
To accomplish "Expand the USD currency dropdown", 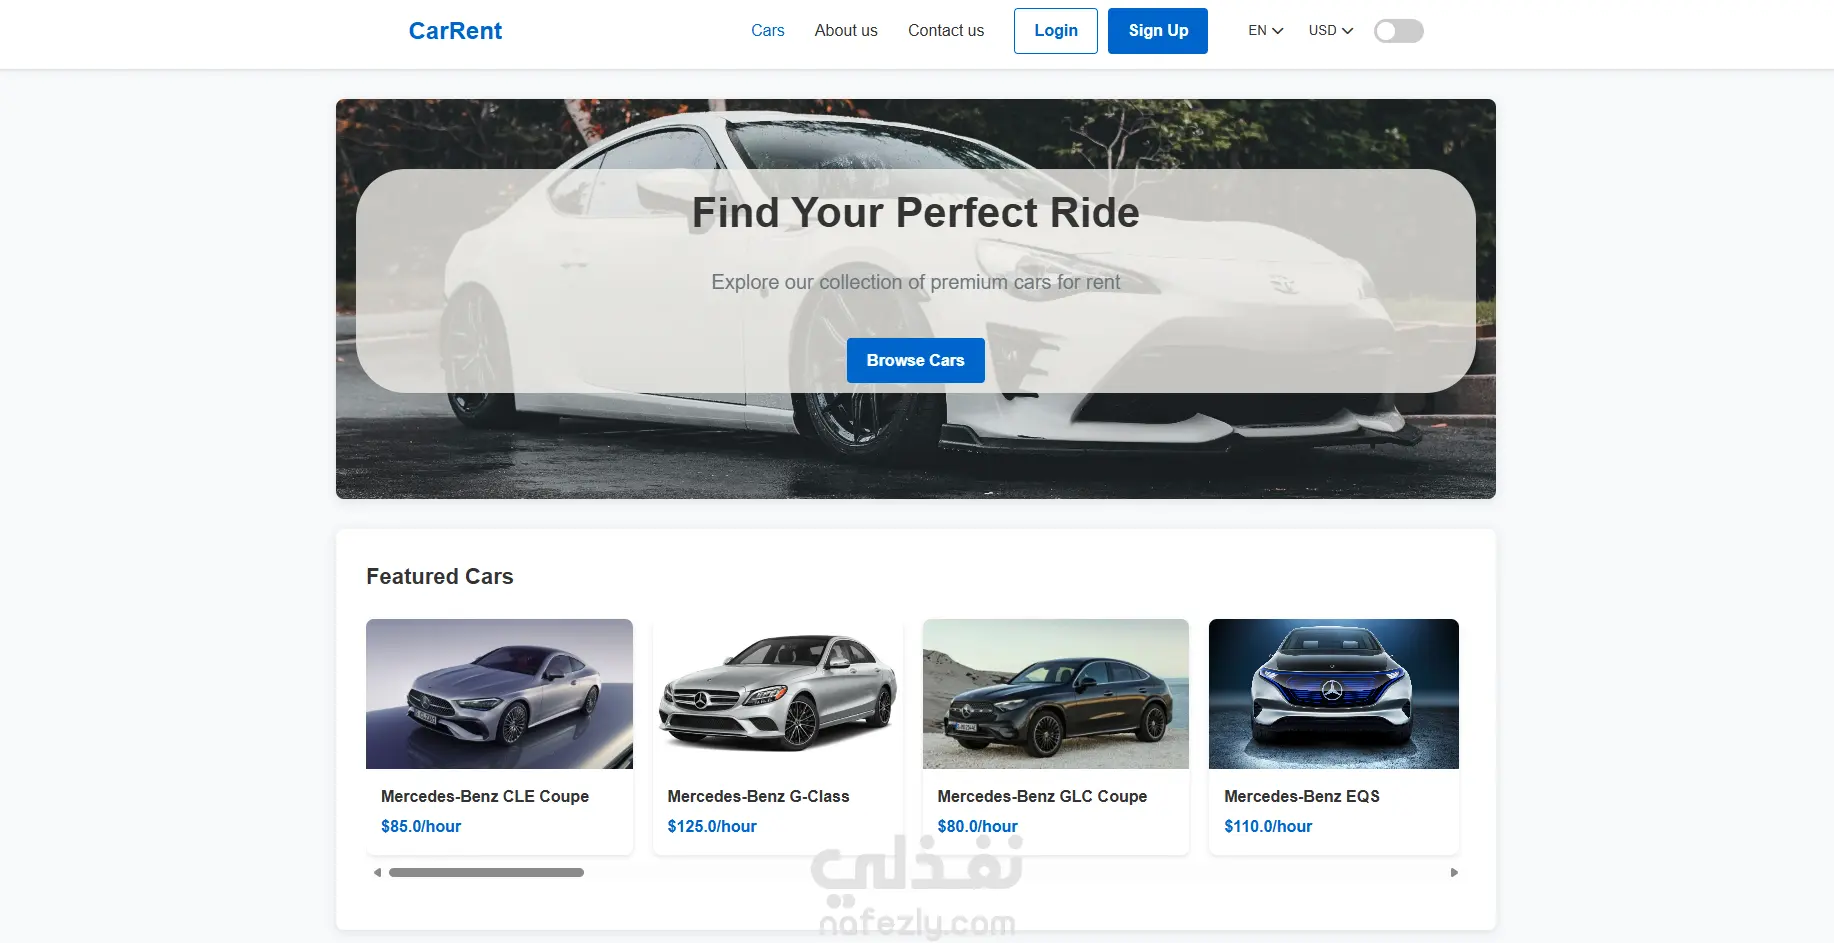I will click(1330, 31).
